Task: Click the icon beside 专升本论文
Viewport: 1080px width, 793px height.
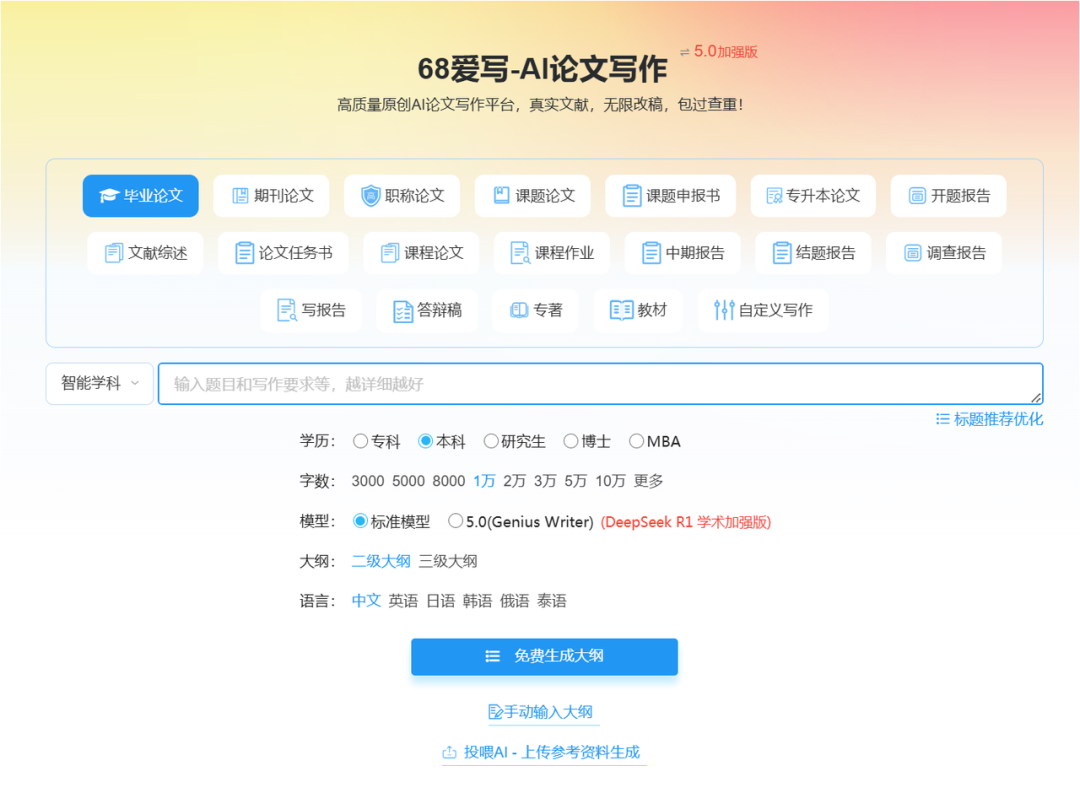Action: 774,196
